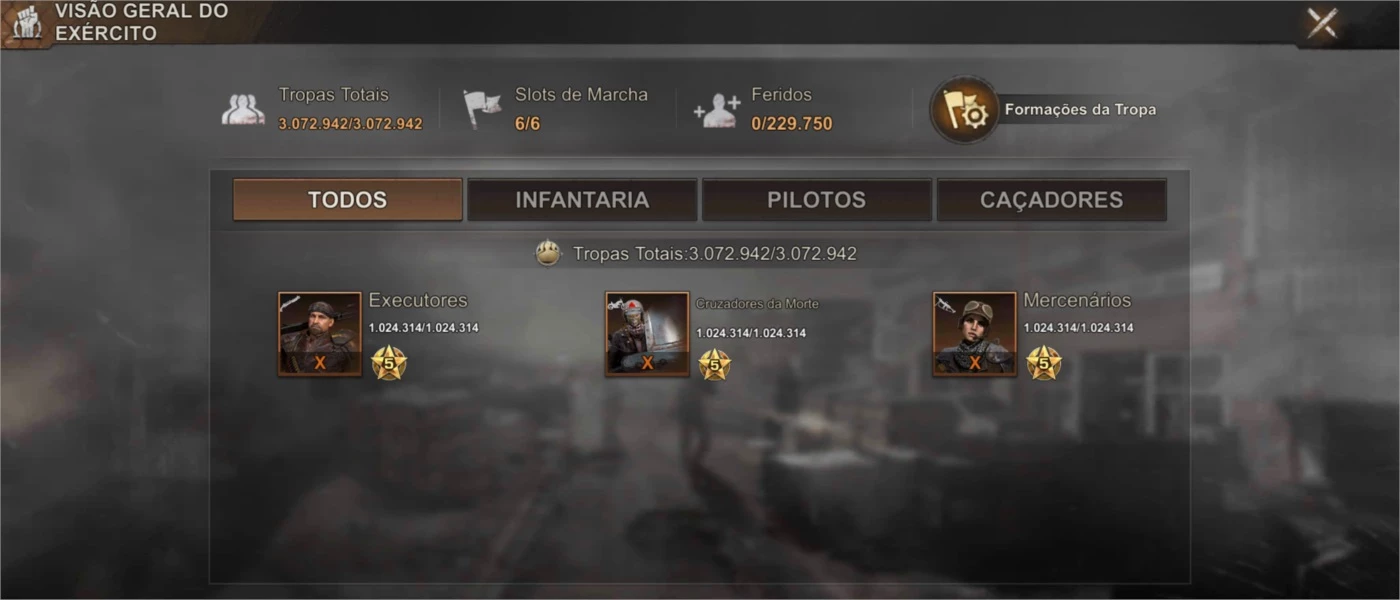Click the gold star badge under Executores
The height and width of the screenshot is (600, 1400).
tap(389, 363)
